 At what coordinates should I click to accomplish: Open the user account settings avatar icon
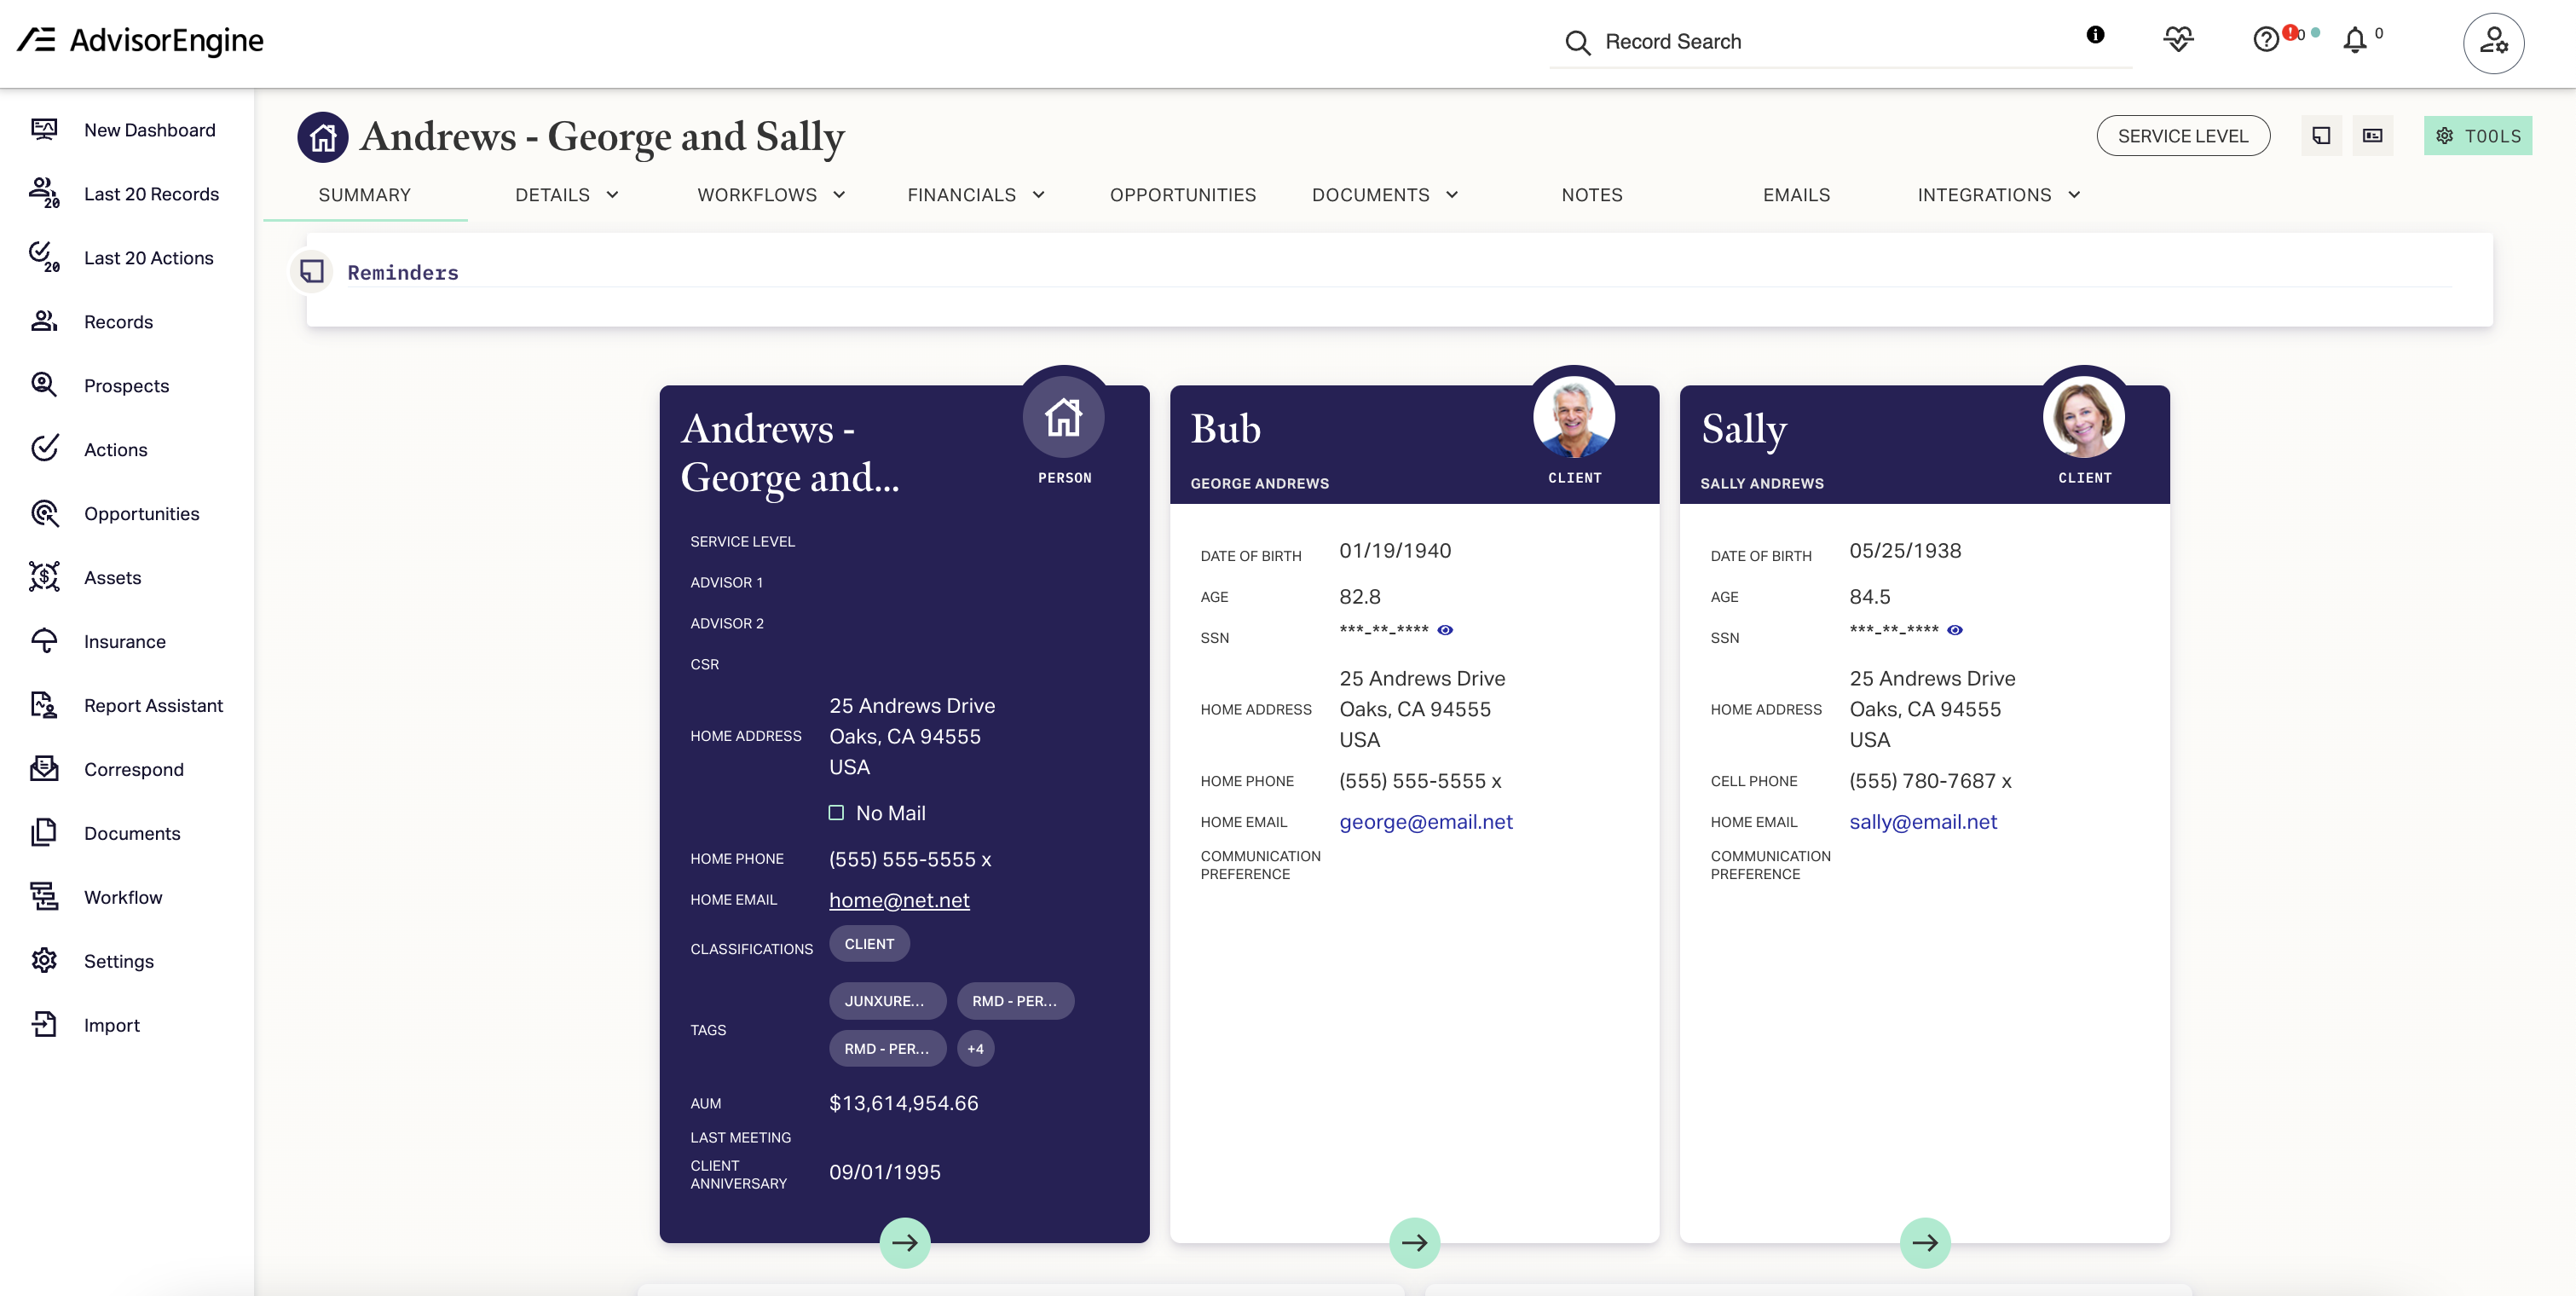tap(2493, 42)
